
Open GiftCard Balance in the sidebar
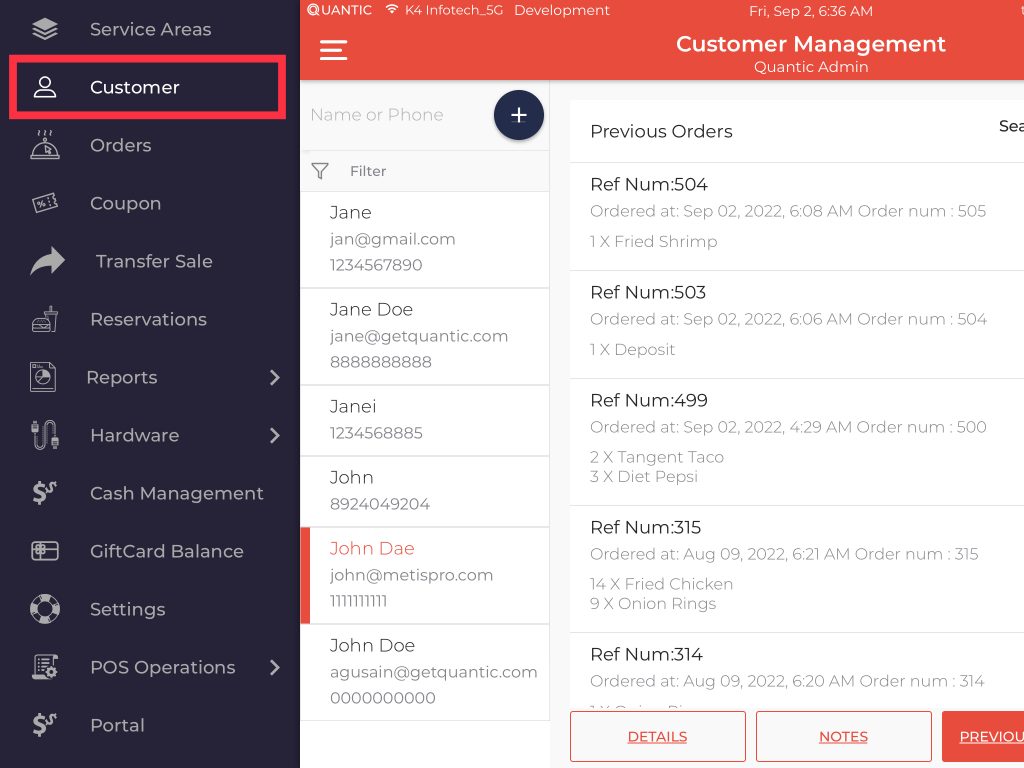166,551
